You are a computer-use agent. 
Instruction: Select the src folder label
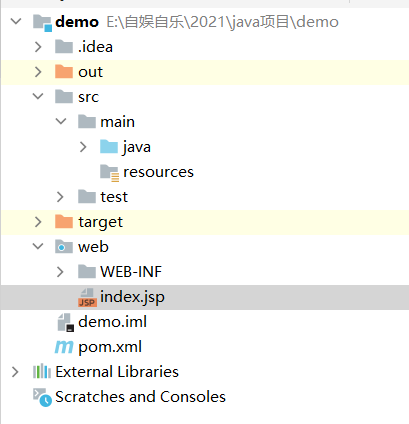click(x=89, y=97)
